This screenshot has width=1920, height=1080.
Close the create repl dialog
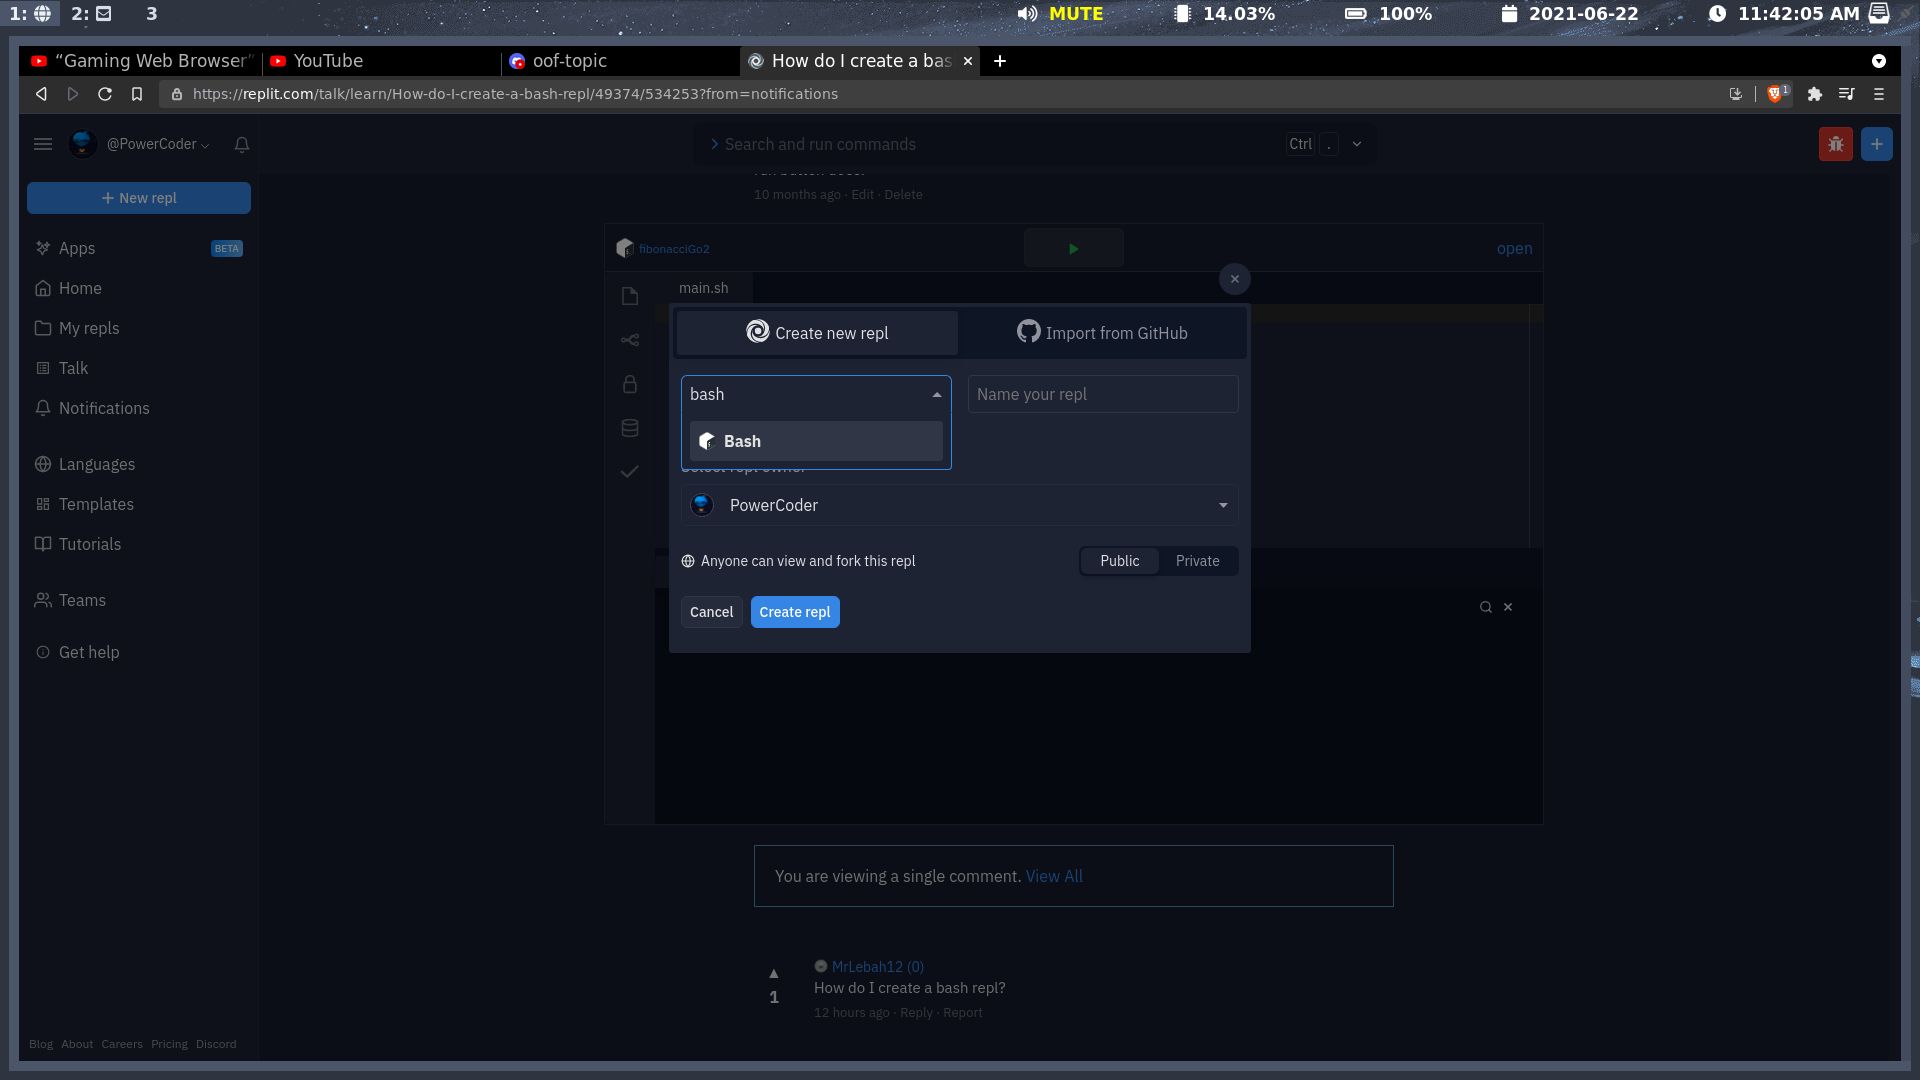[1234, 279]
